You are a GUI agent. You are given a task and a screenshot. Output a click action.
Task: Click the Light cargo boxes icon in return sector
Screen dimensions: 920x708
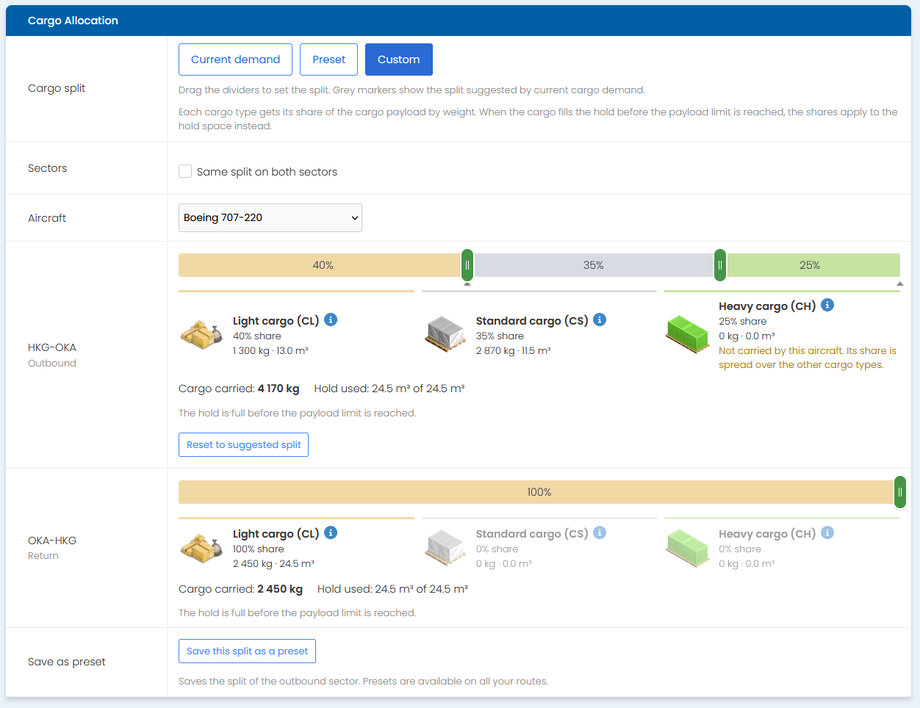coord(201,548)
